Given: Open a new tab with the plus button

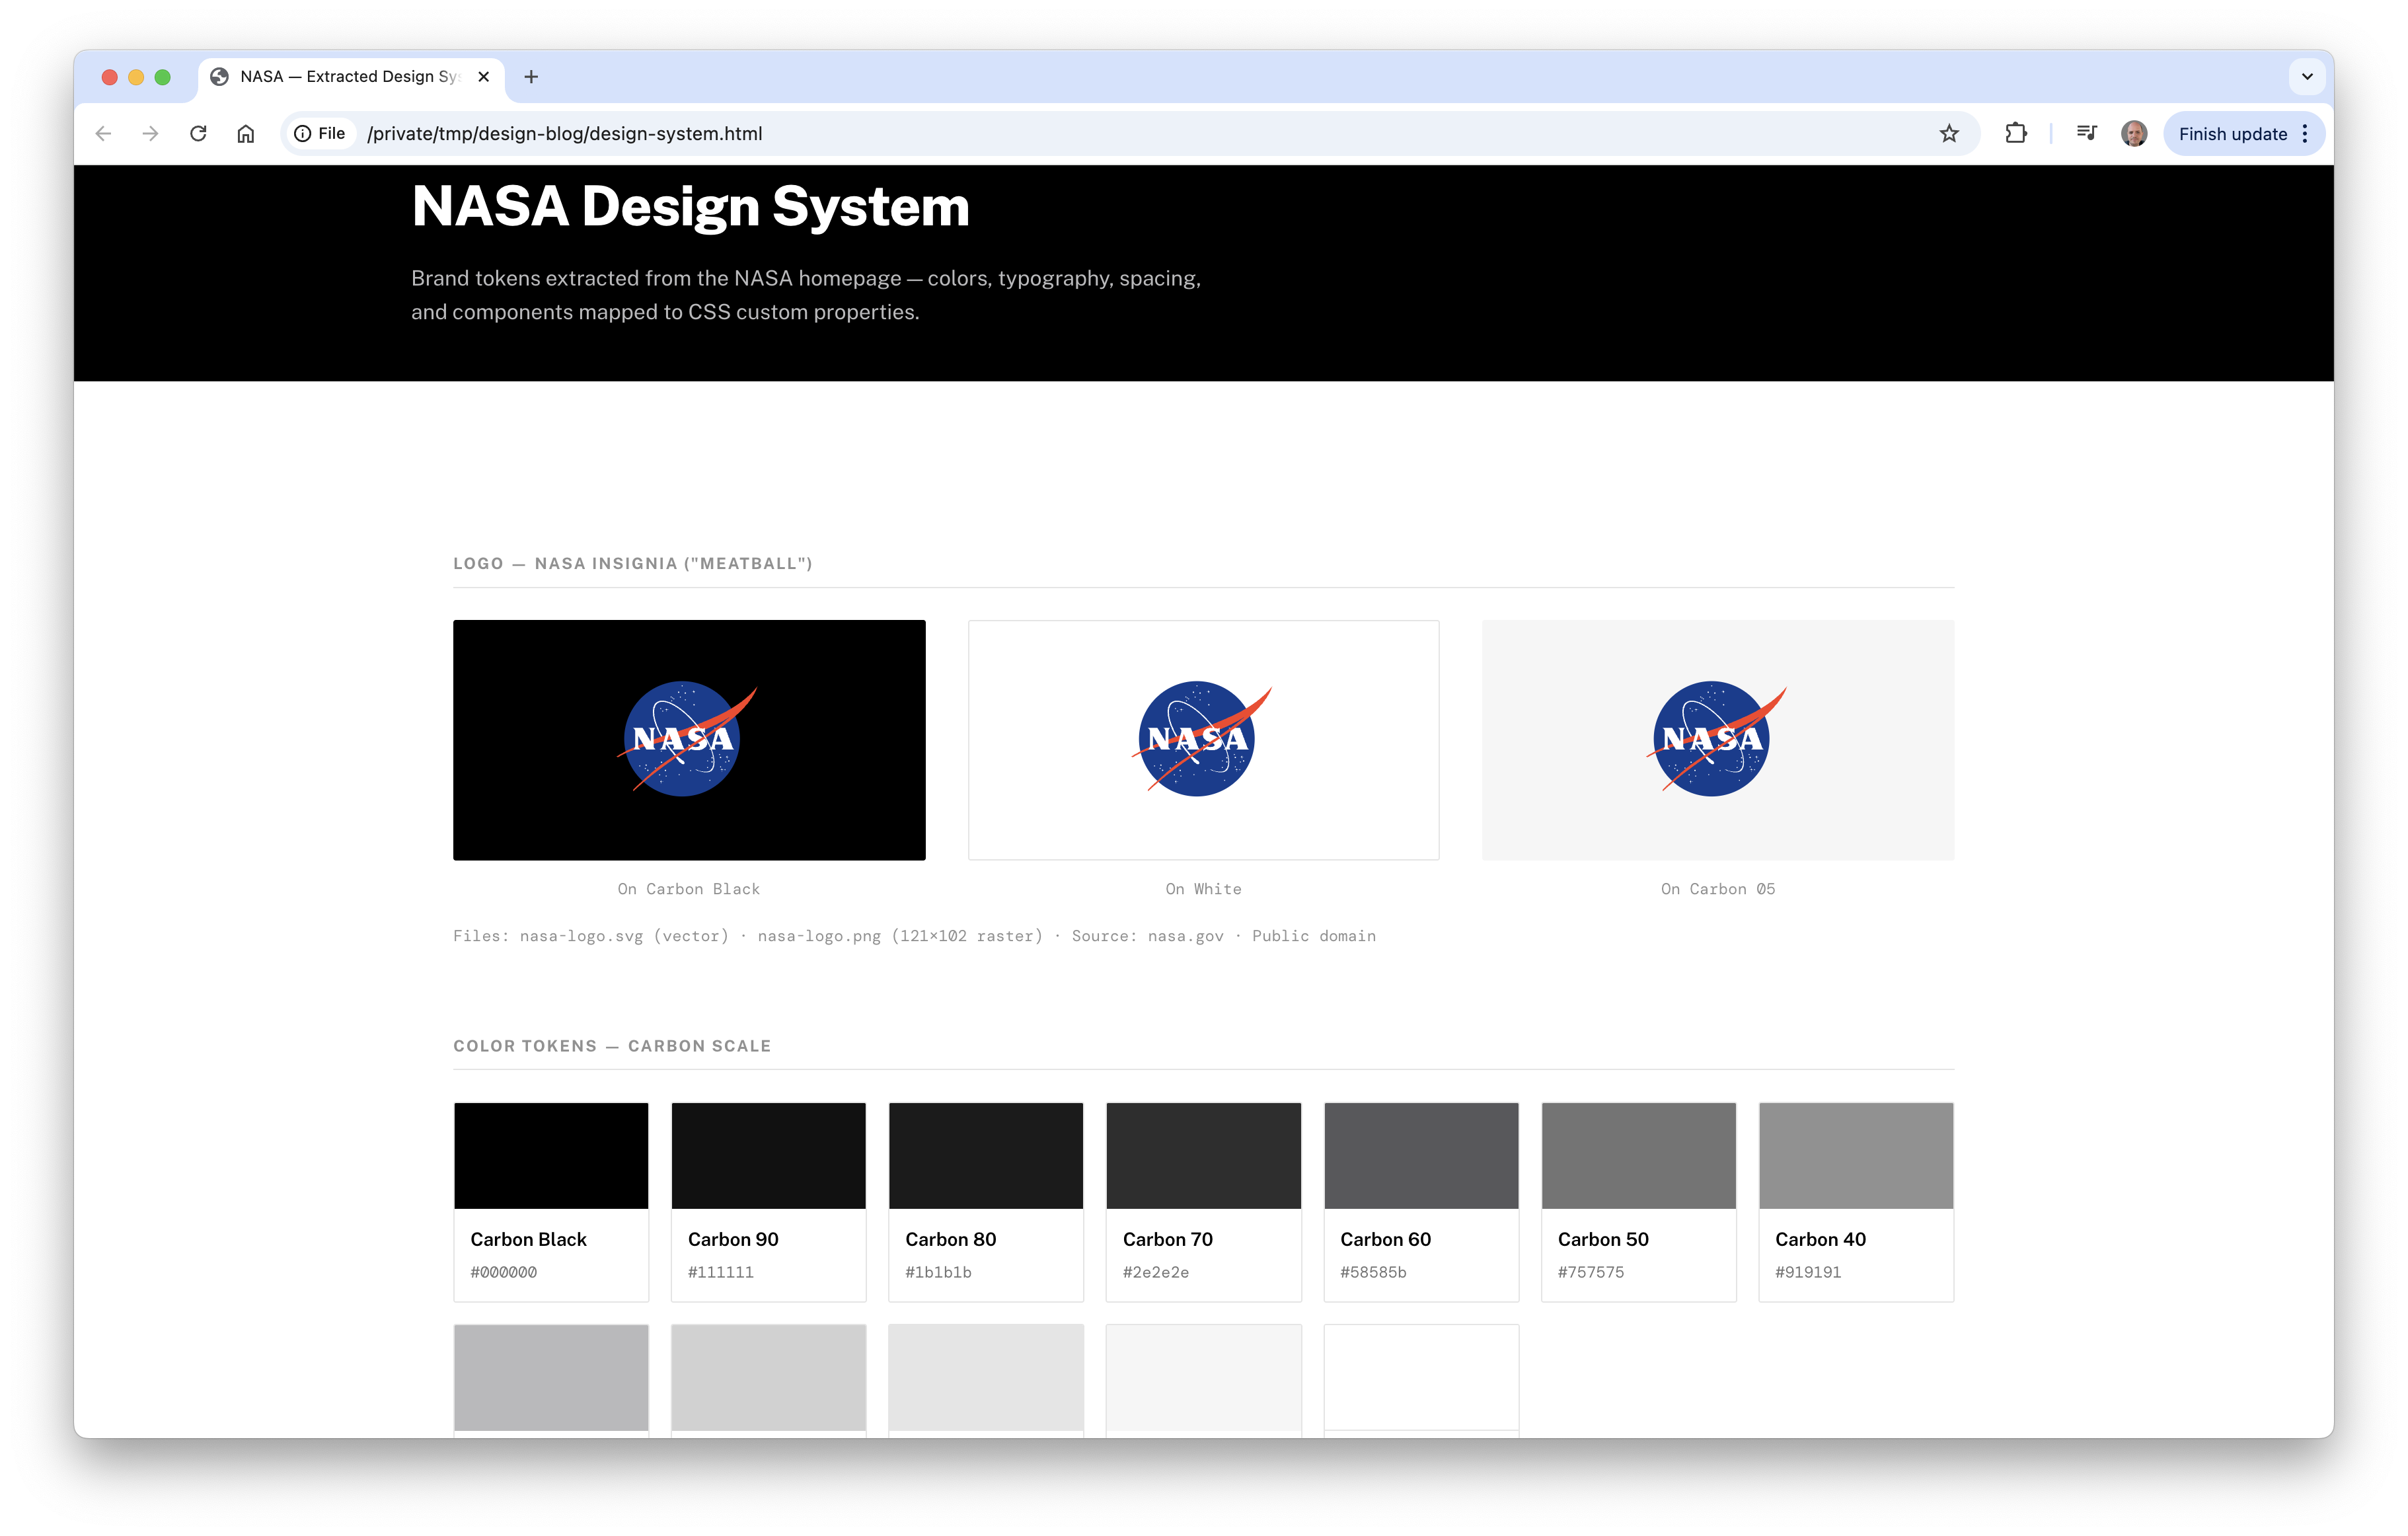Looking at the screenshot, I should (x=531, y=77).
